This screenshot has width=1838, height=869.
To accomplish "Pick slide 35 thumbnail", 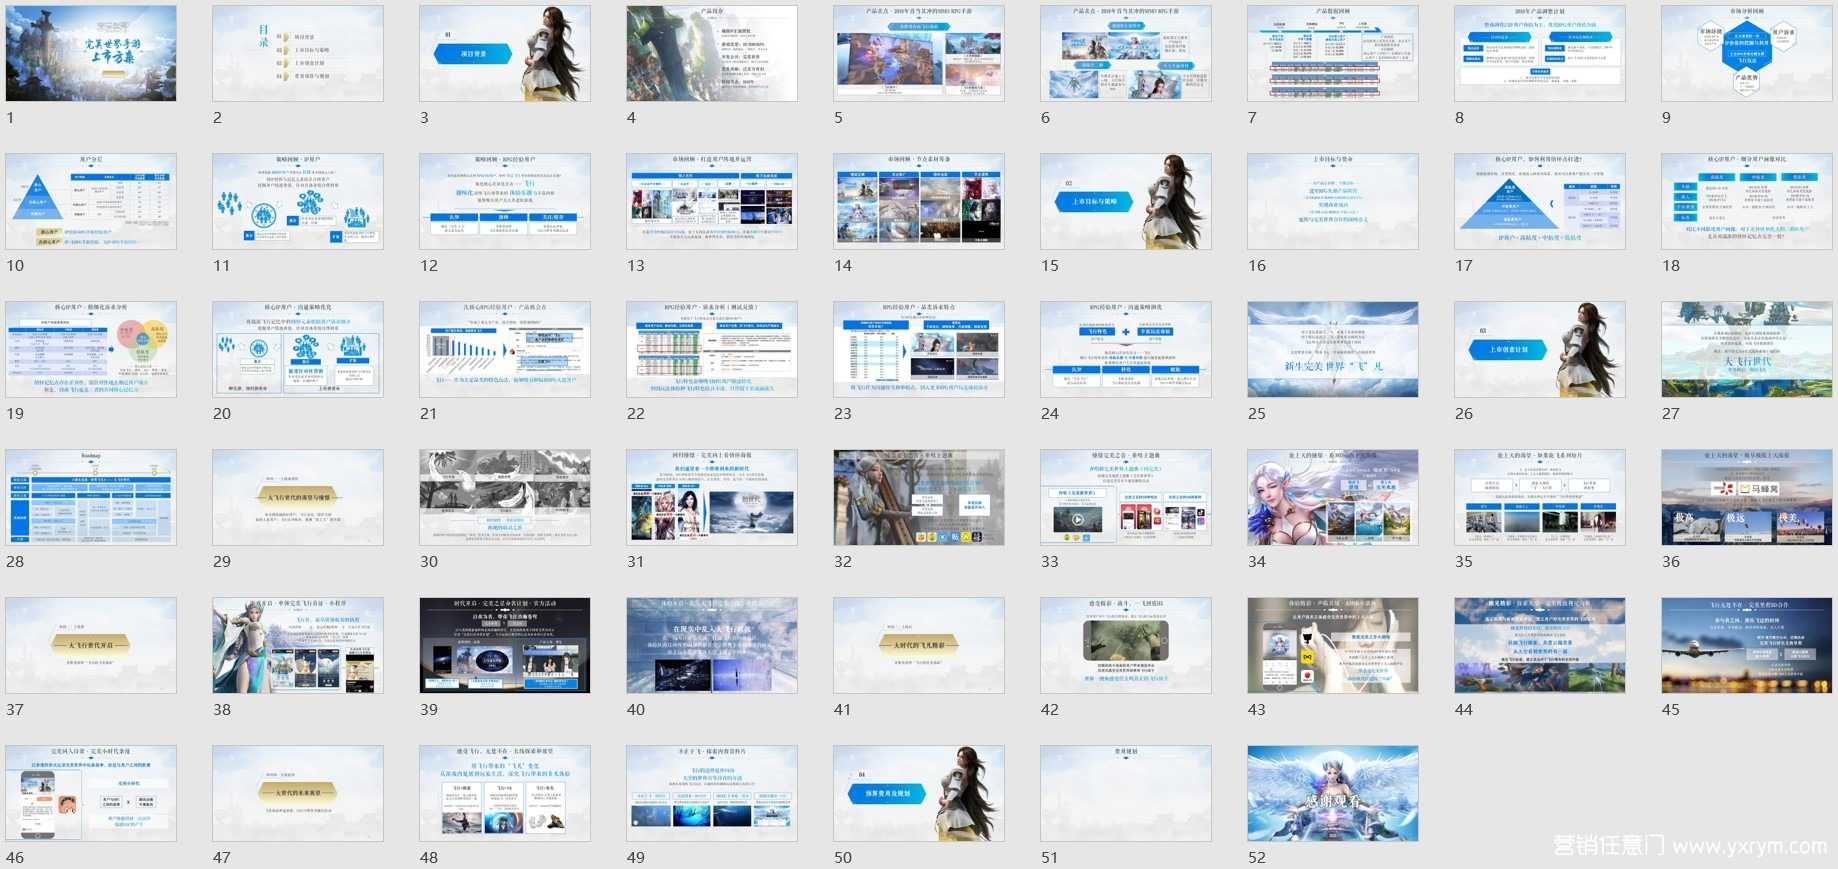I will coord(1540,497).
